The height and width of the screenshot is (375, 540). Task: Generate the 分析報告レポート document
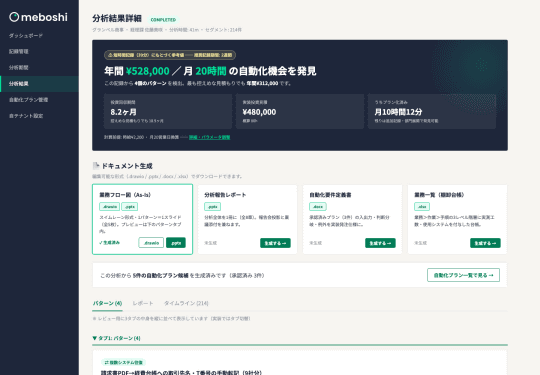tap(275, 243)
